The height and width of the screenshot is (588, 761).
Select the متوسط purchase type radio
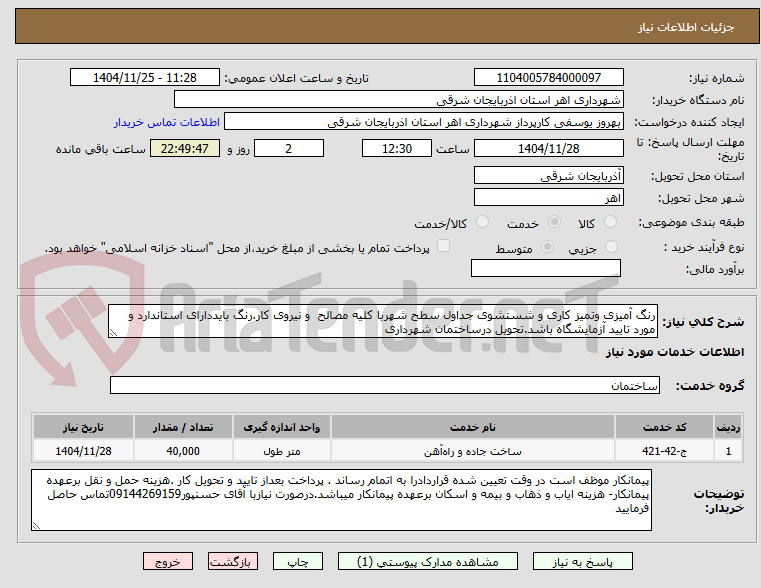pos(547,246)
